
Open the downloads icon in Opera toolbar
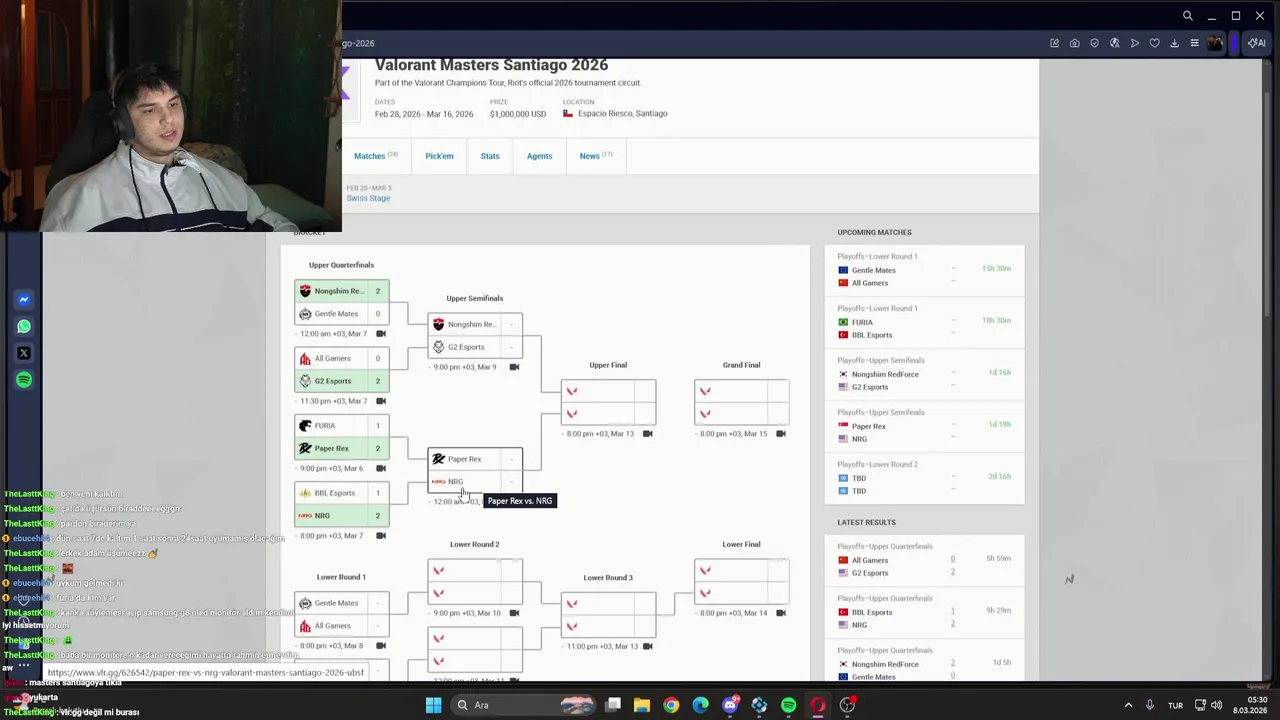pyautogui.click(x=1174, y=43)
